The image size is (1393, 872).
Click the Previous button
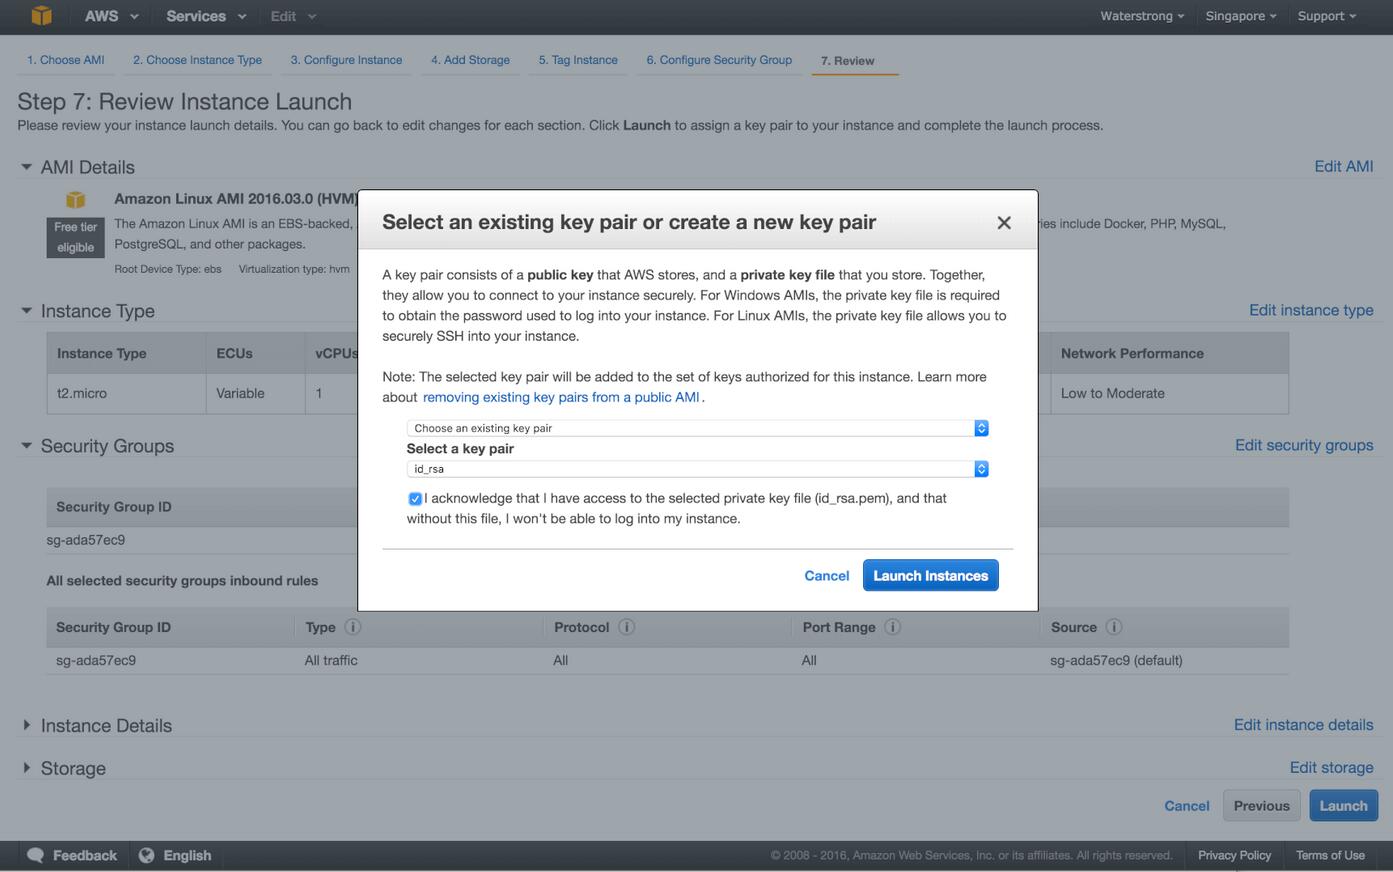click(x=1261, y=806)
